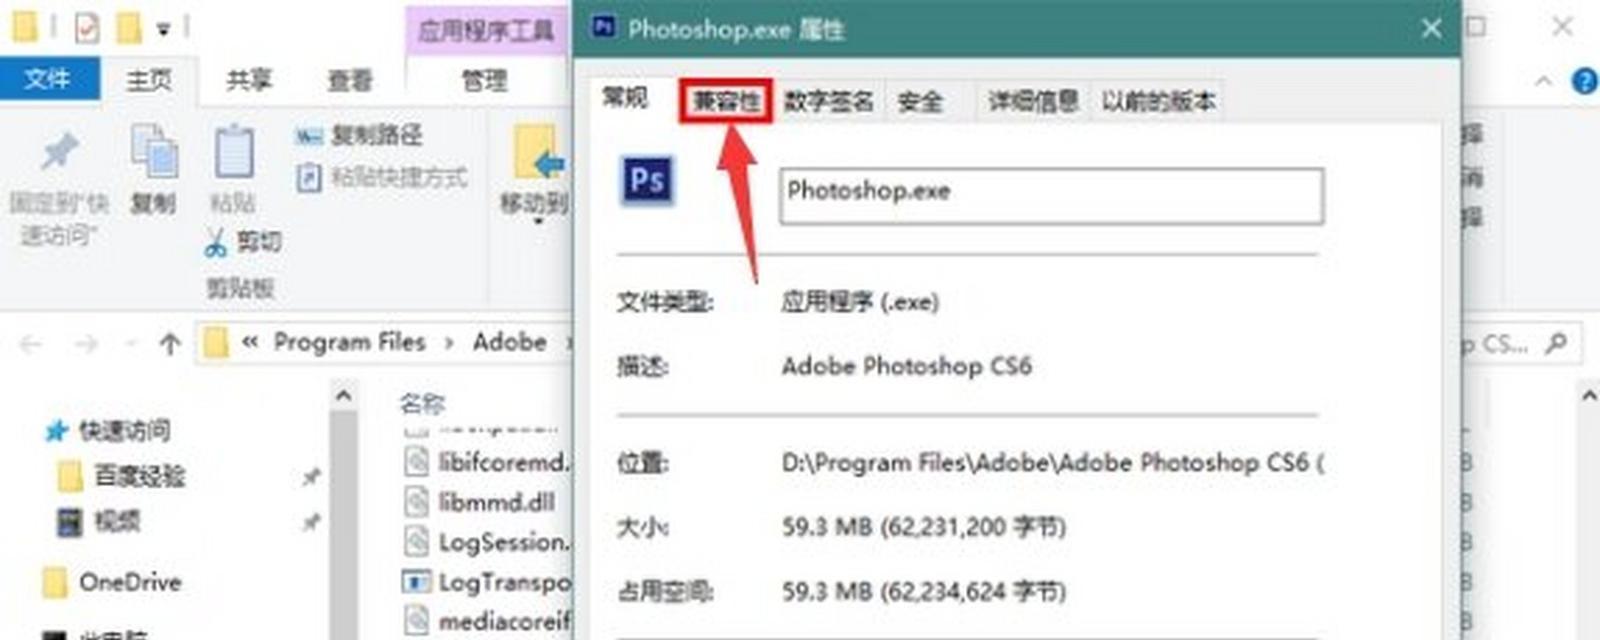The height and width of the screenshot is (640, 1600).
Task: Close the Photoshop.exe properties dialog
Action: point(1431,29)
